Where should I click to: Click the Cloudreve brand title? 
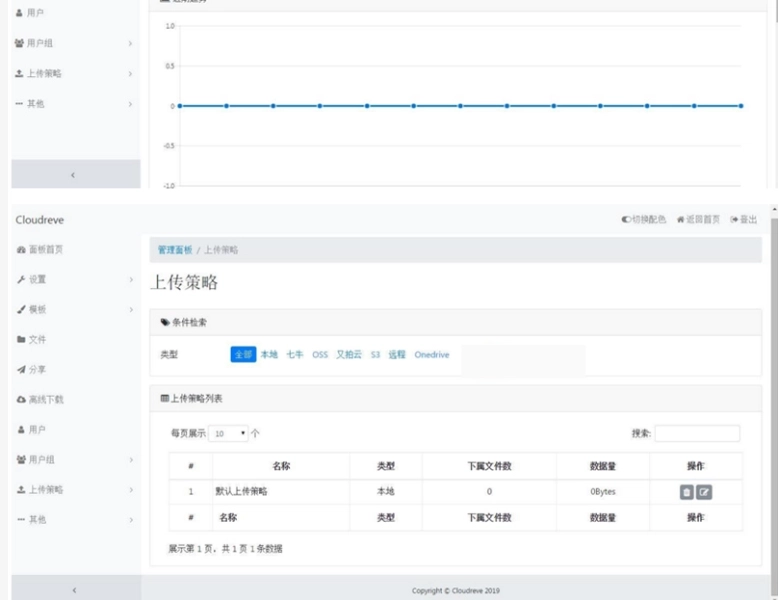(x=40, y=220)
